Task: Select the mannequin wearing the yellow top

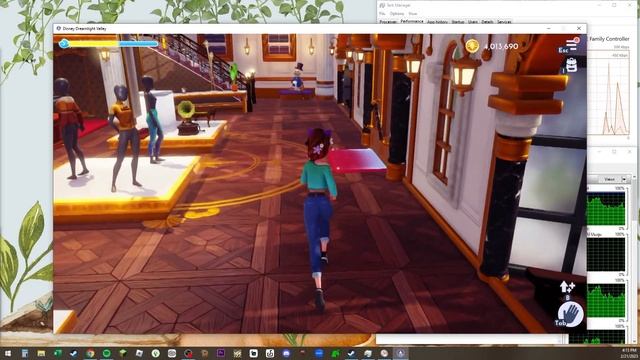Action: (124, 137)
